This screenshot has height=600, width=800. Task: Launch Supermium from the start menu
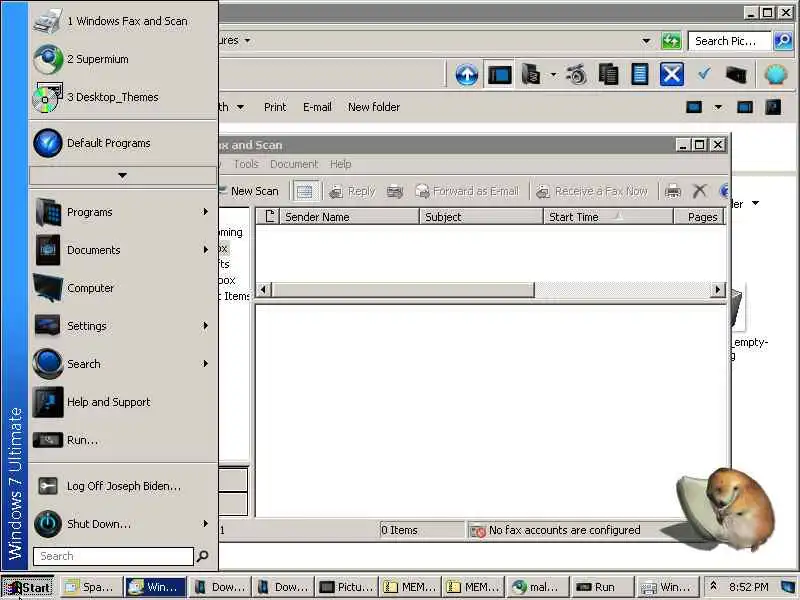click(123, 59)
